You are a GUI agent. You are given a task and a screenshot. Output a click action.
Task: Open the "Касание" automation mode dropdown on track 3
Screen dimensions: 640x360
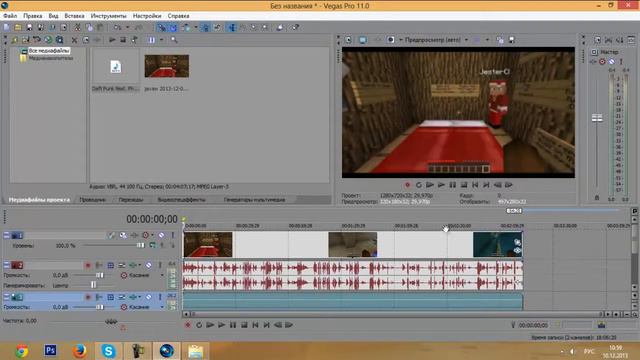coord(162,307)
